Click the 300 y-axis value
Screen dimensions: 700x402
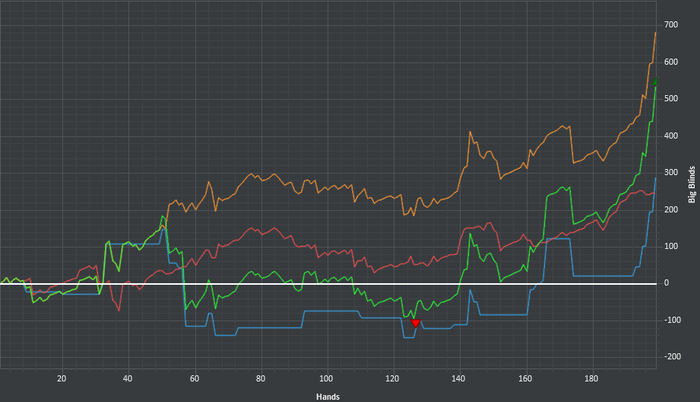[671, 172]
